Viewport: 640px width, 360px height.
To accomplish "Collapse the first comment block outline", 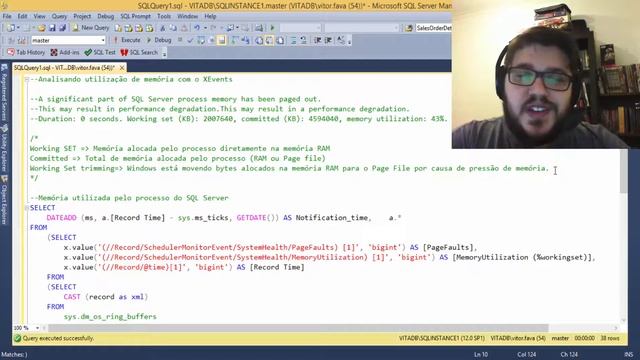I will pyautogui.click(x=27, y=79).
